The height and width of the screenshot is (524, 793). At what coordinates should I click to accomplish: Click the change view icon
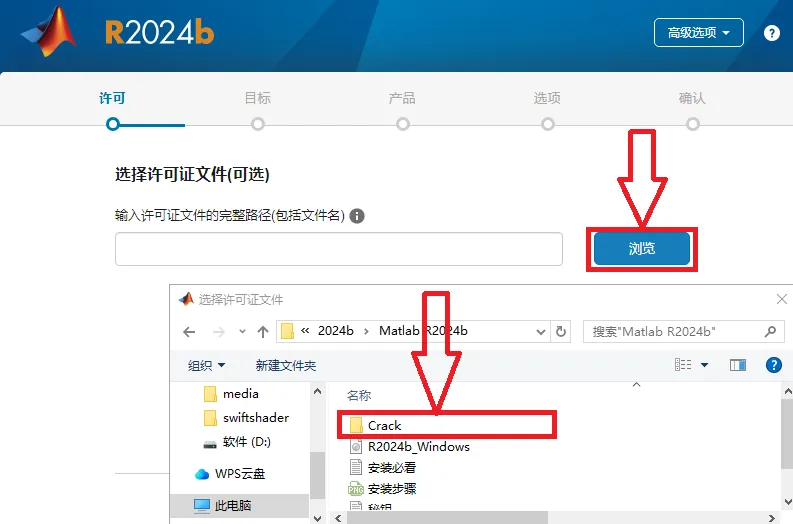coord(683,365)
